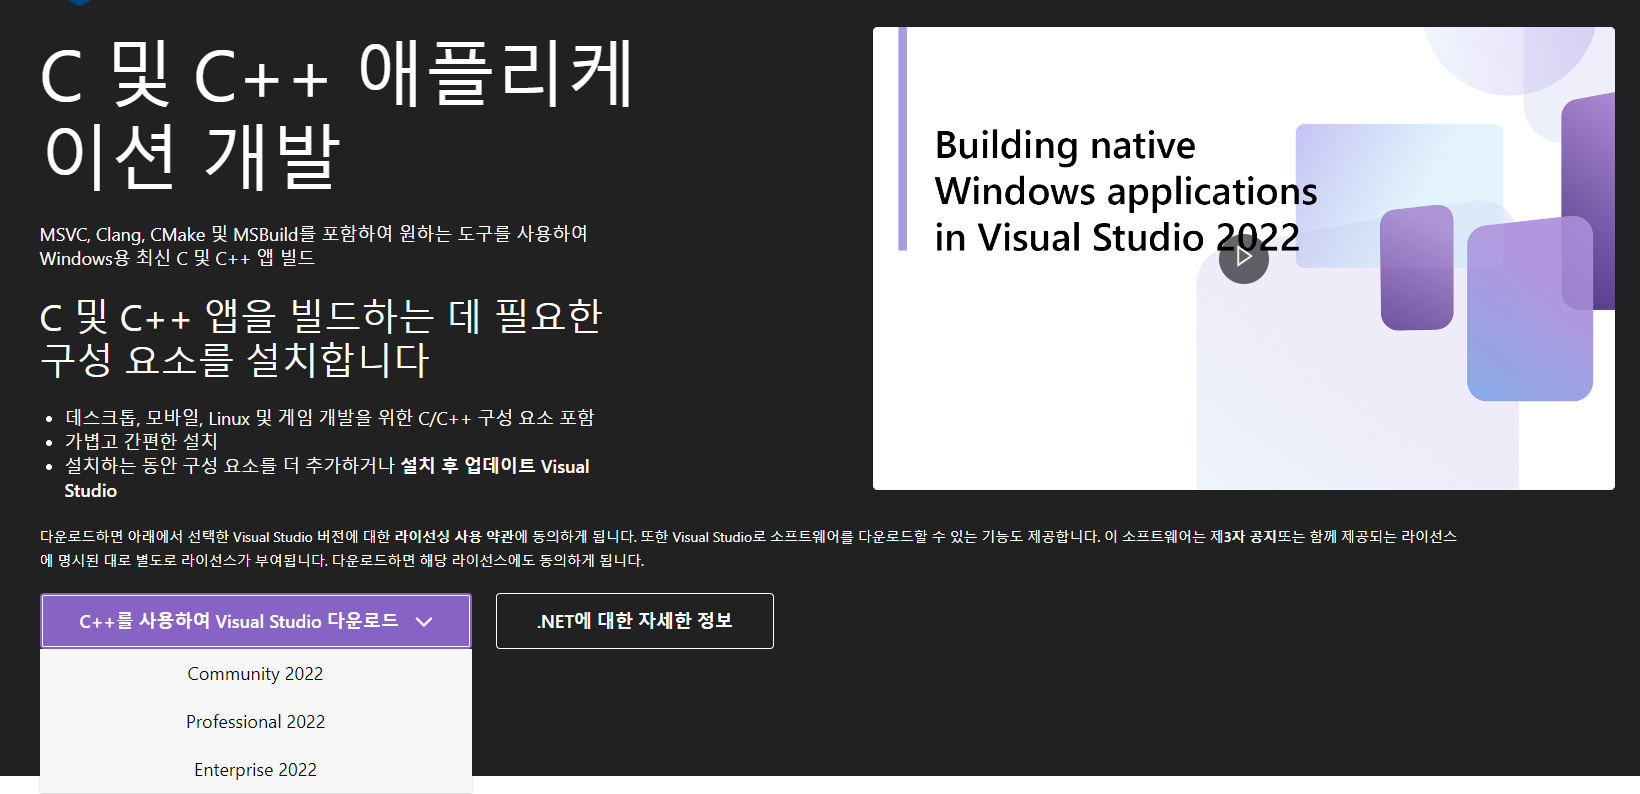
Task: Click the bullet about 데스크톱, 모바일, Linux
Action: [x=329, y=418]
